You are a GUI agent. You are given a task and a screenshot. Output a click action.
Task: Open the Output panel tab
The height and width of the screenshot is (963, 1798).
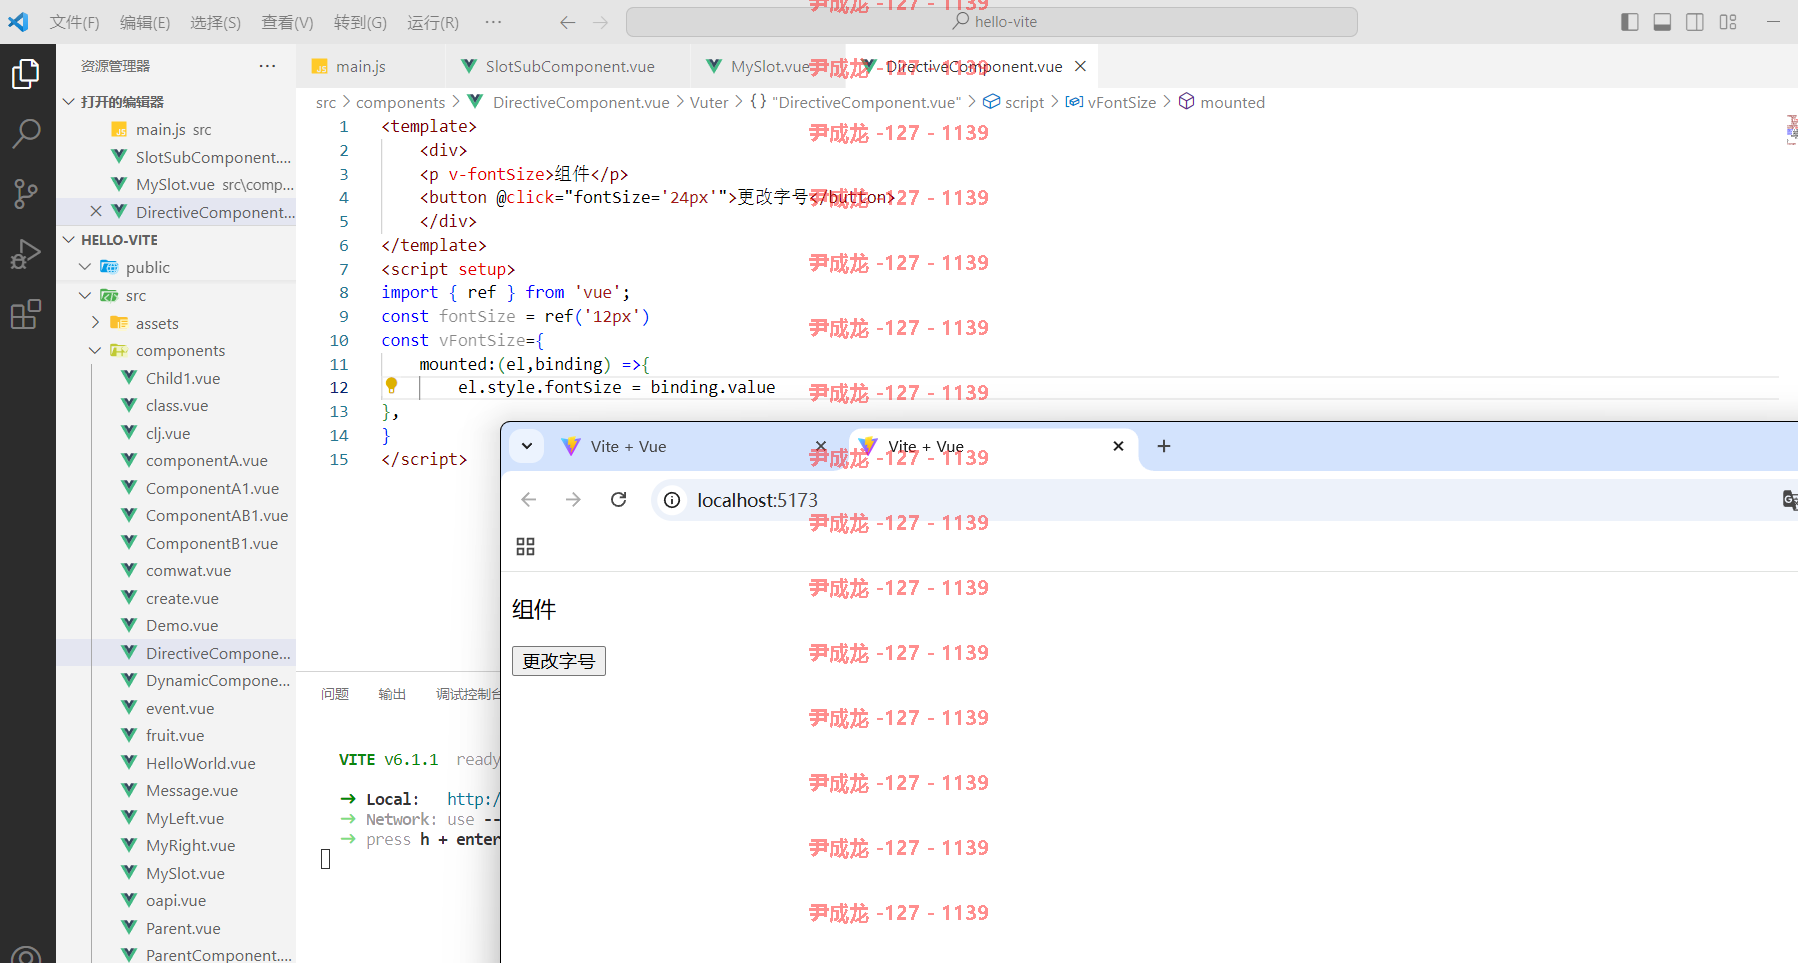pos(392,694)
